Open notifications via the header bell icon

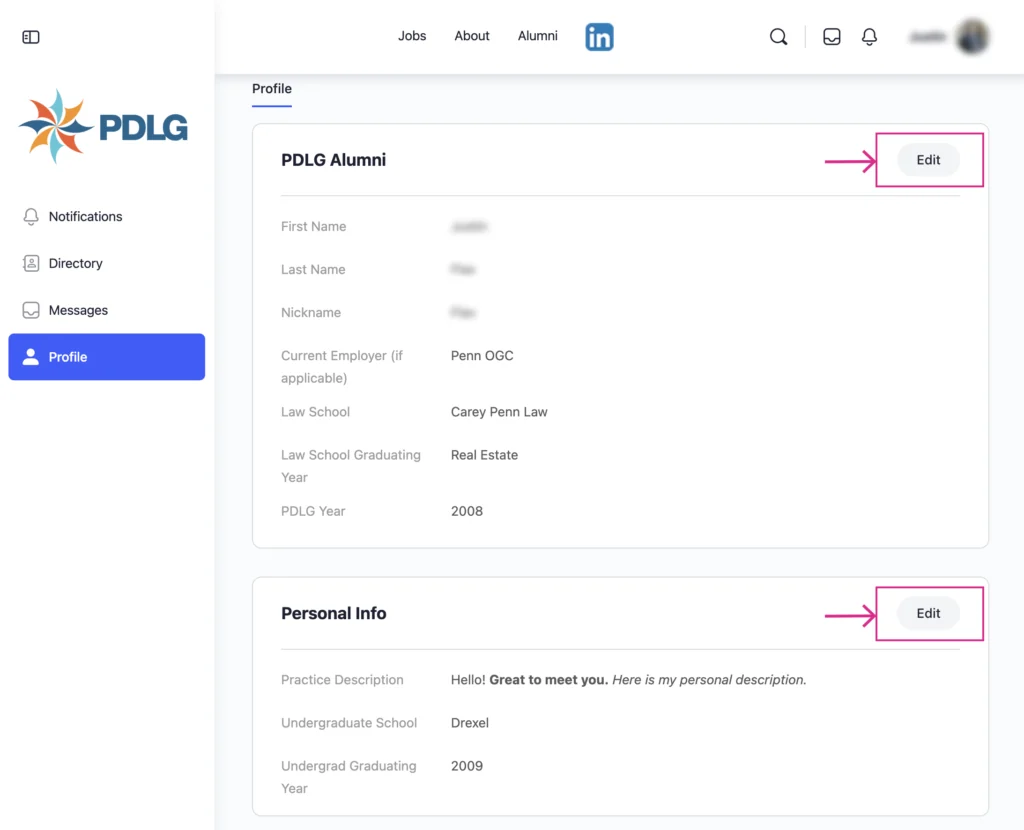pyautogui.click(x=869, y=36)
